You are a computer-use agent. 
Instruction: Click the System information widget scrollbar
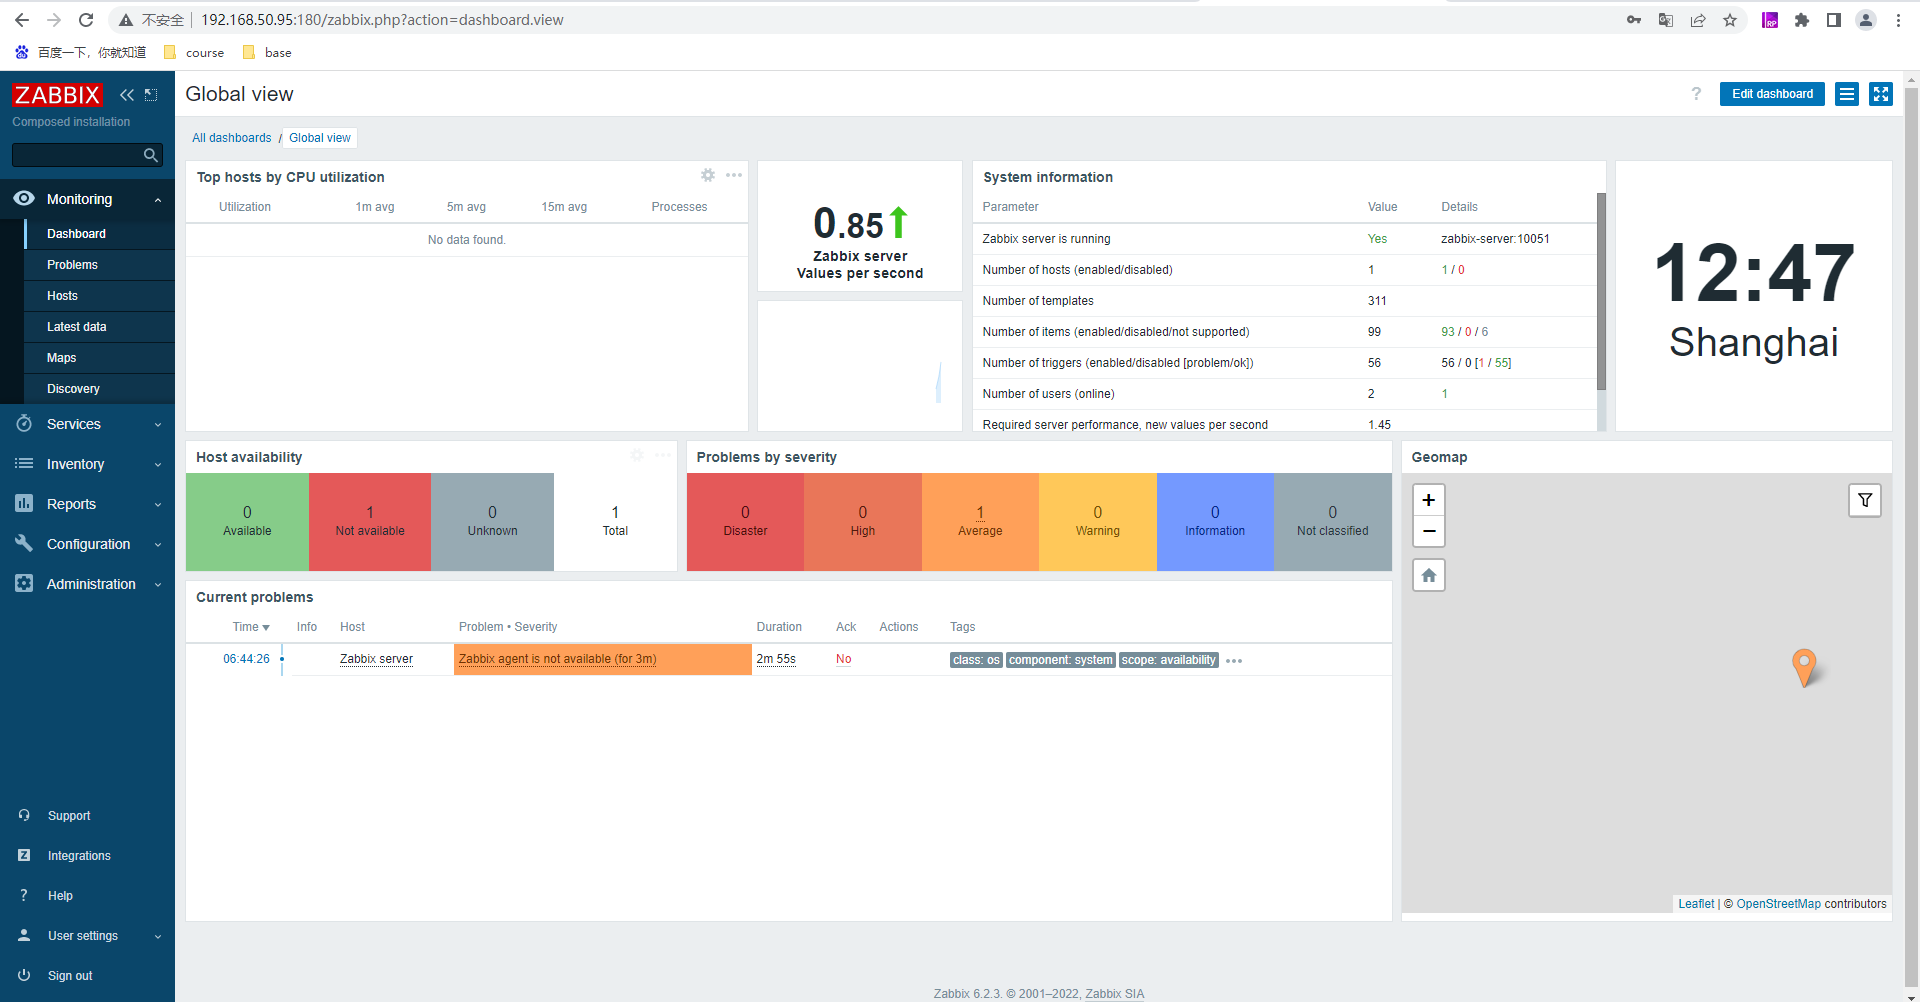coord(1601,291)
